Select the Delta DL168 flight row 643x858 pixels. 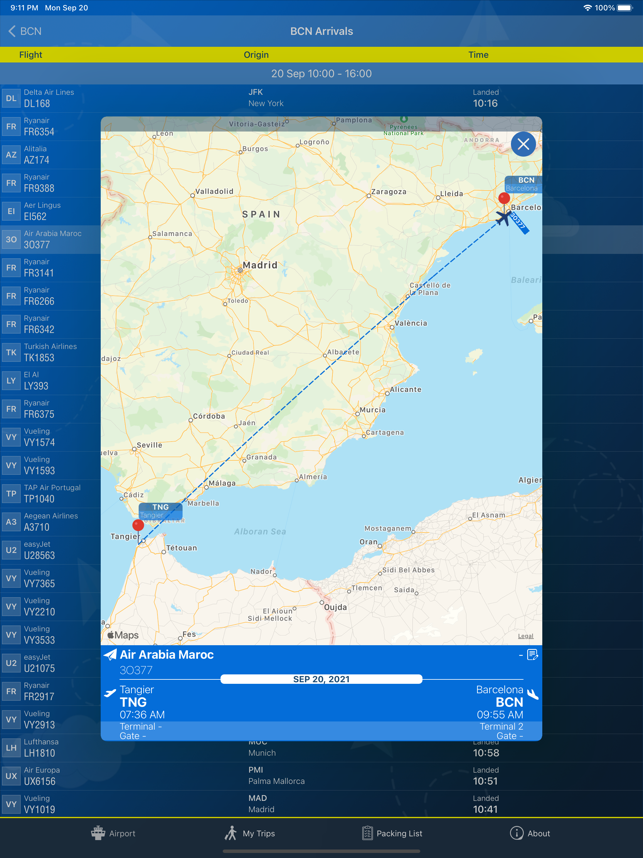coord(321,98)
